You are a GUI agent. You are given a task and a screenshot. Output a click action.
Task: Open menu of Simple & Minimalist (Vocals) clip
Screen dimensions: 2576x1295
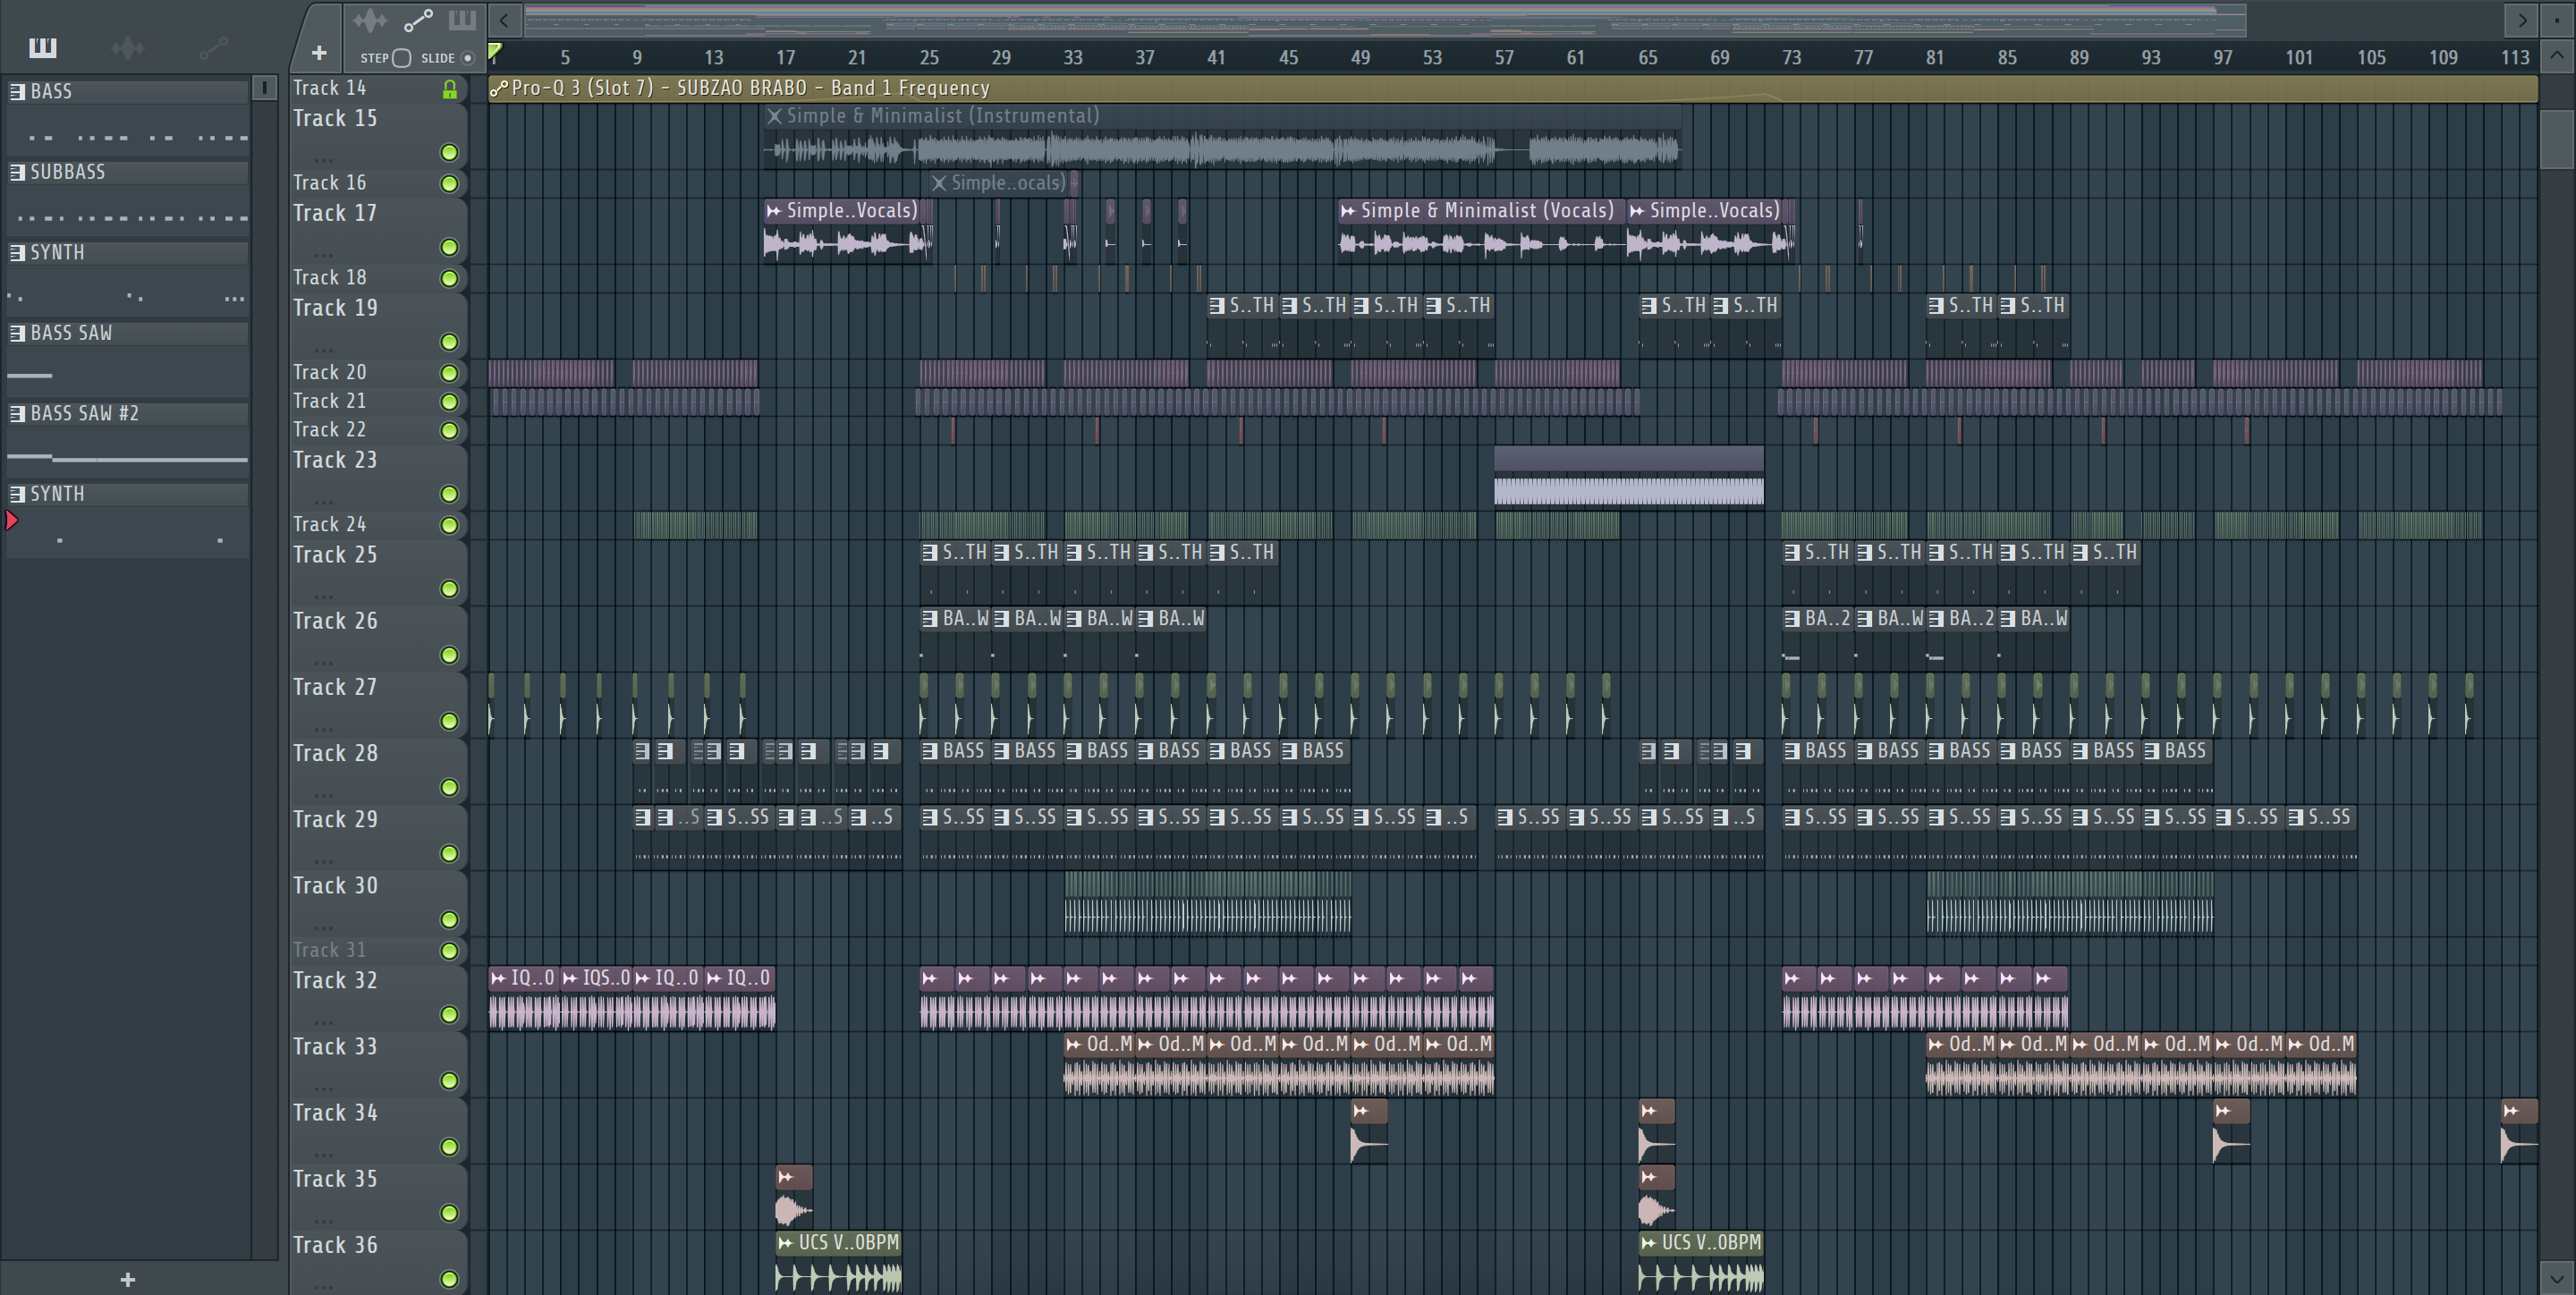coord(1348,210)
